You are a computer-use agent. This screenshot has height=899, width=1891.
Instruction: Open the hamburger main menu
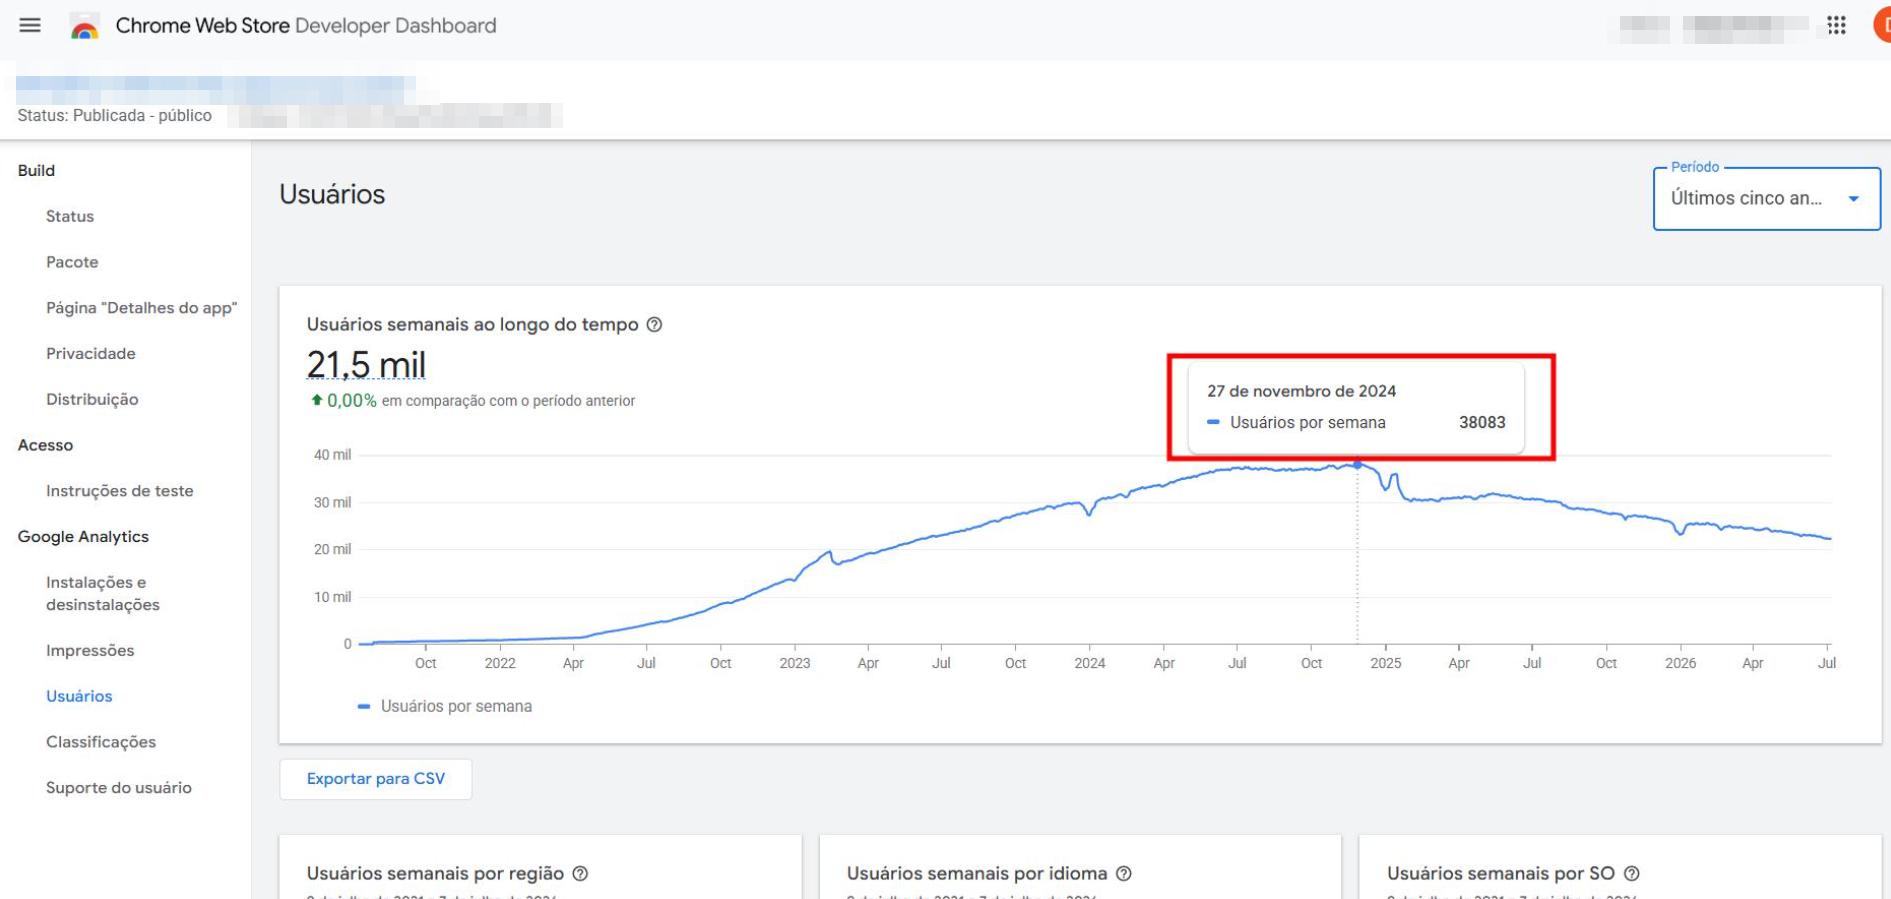[x=30, y=25]
